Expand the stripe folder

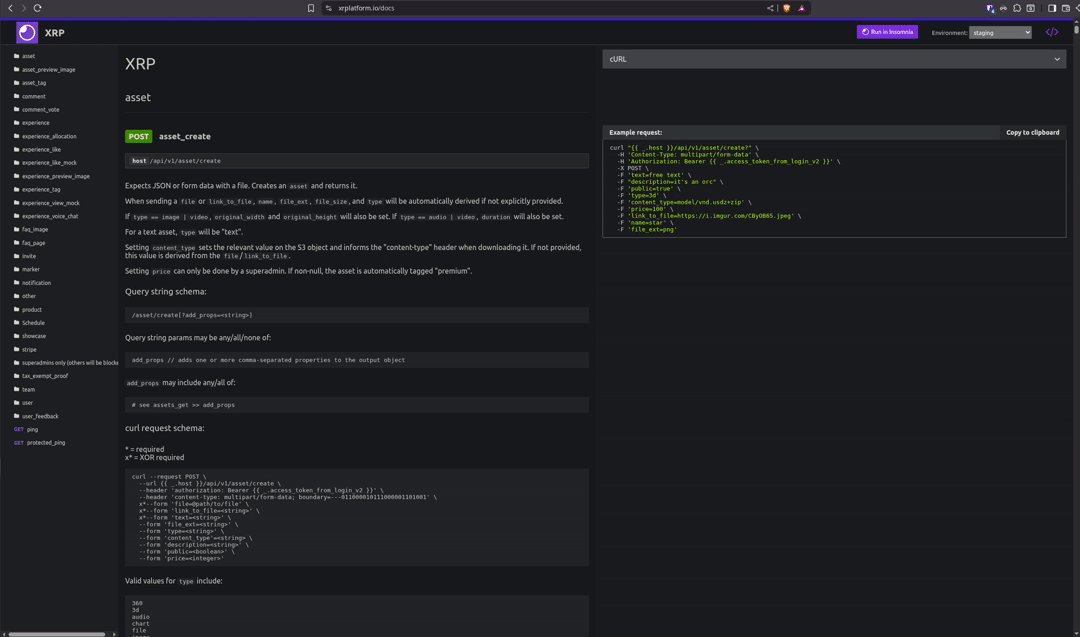29,349
